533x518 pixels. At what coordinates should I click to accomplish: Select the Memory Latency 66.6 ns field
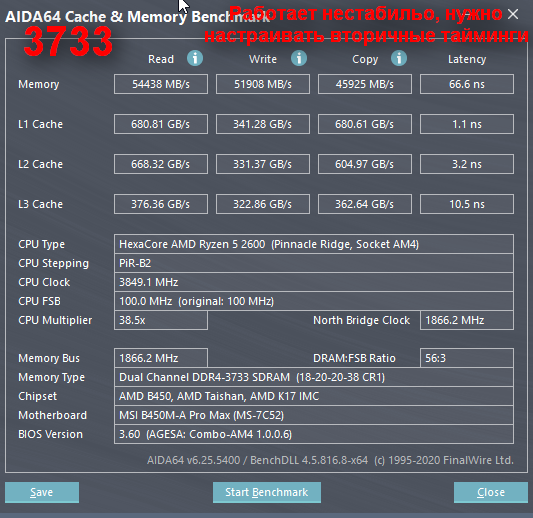click(467, 84)
